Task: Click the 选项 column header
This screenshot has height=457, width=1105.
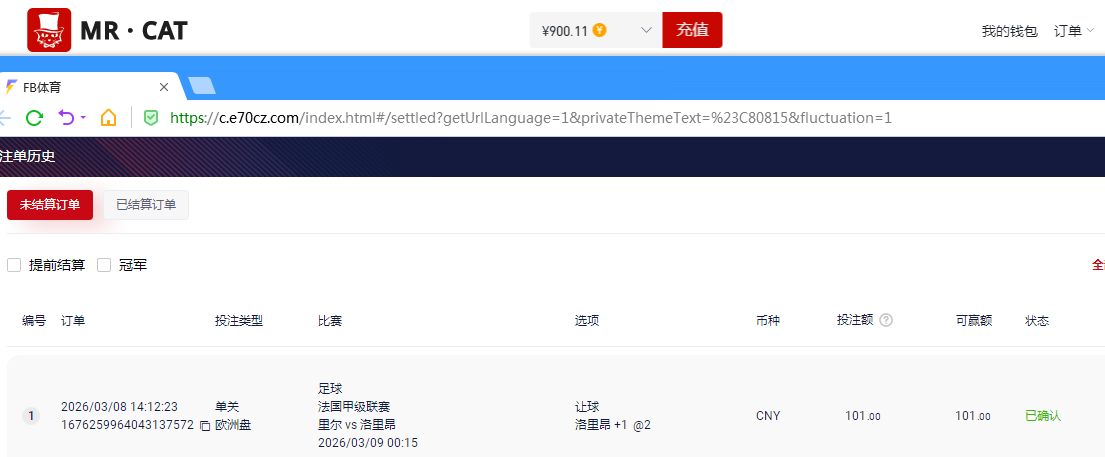Action: tap(587, 321)
